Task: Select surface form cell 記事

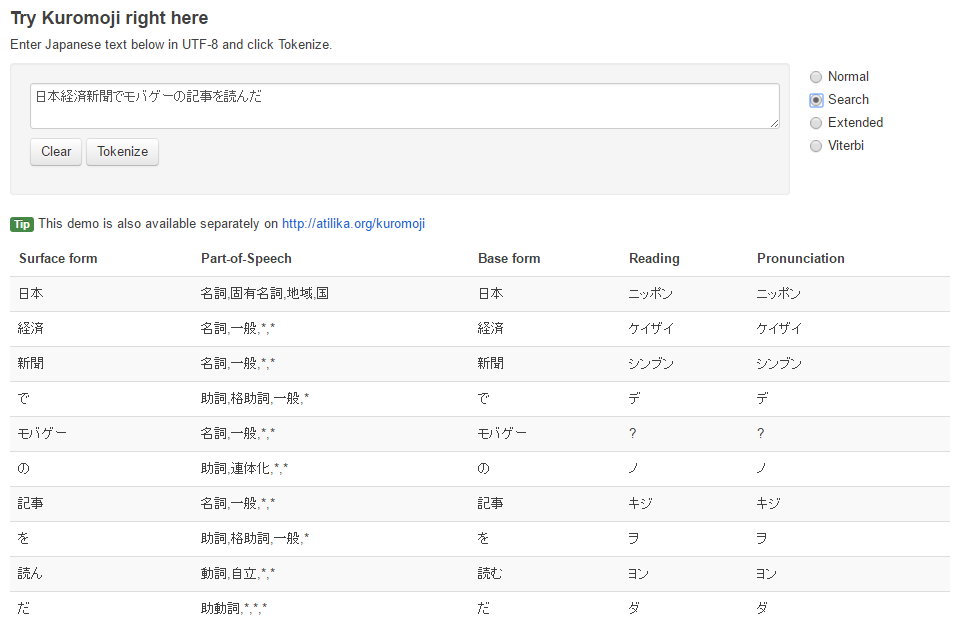Action: point(31,504)
